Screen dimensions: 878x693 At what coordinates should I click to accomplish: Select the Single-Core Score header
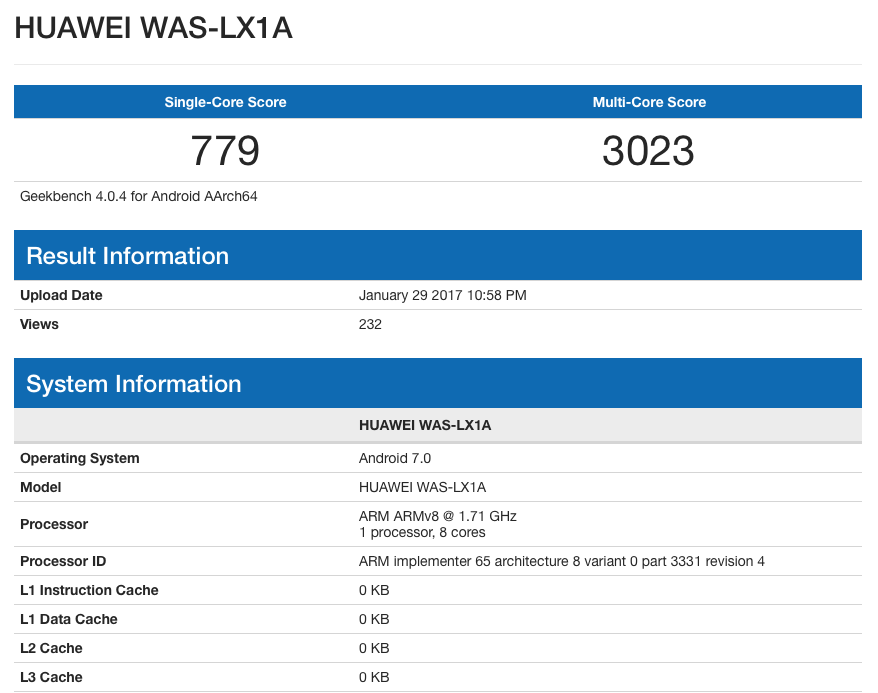click(226, 102)
